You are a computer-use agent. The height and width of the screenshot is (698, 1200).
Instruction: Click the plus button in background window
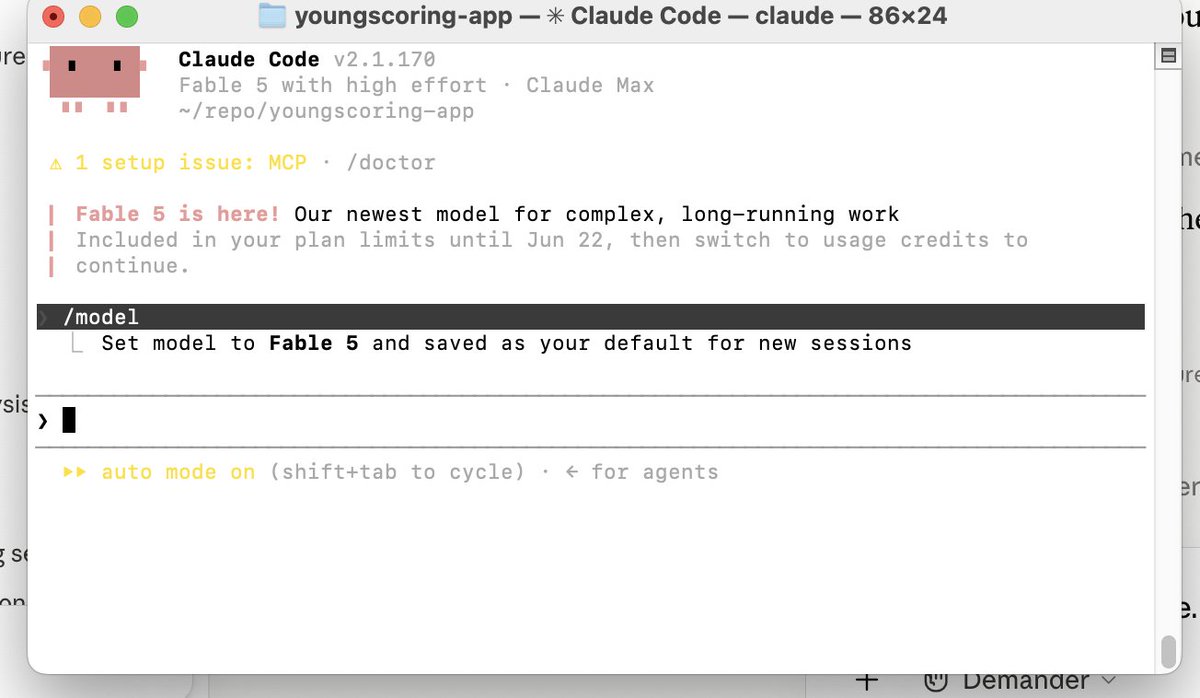point(867,681)
